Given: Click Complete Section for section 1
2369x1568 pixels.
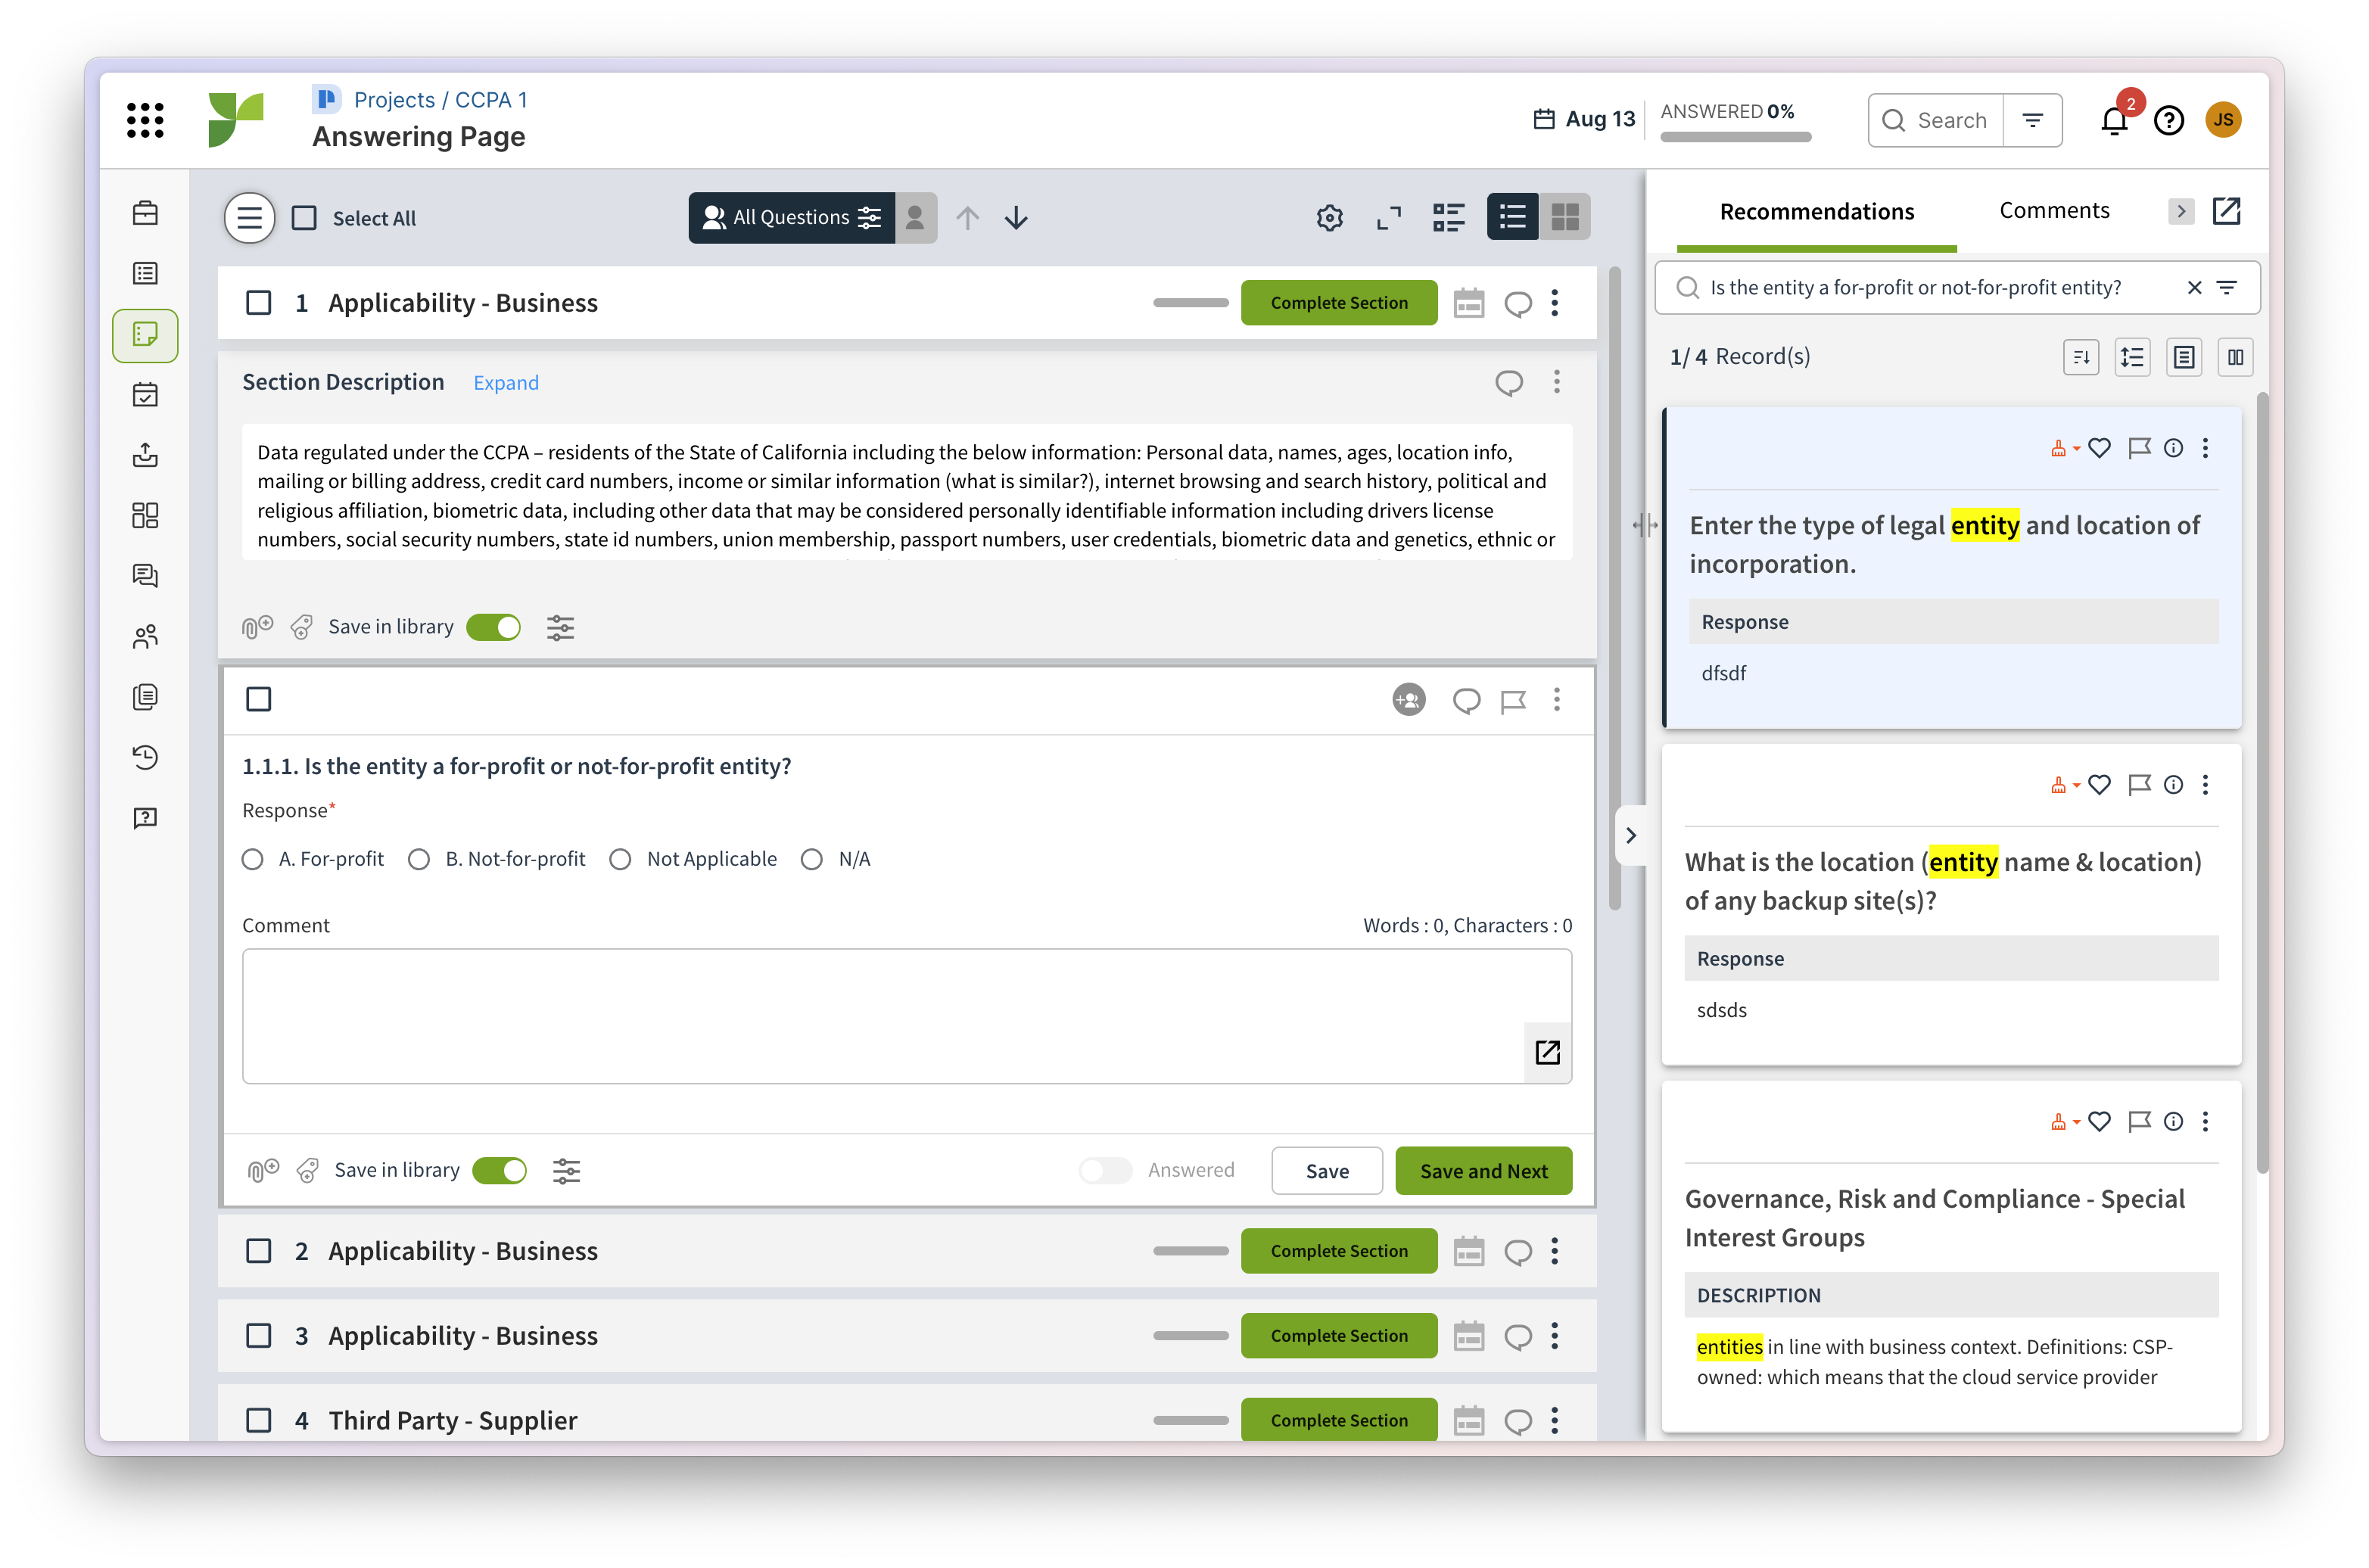Looking at the screenshot, I should click(1338, 303).
